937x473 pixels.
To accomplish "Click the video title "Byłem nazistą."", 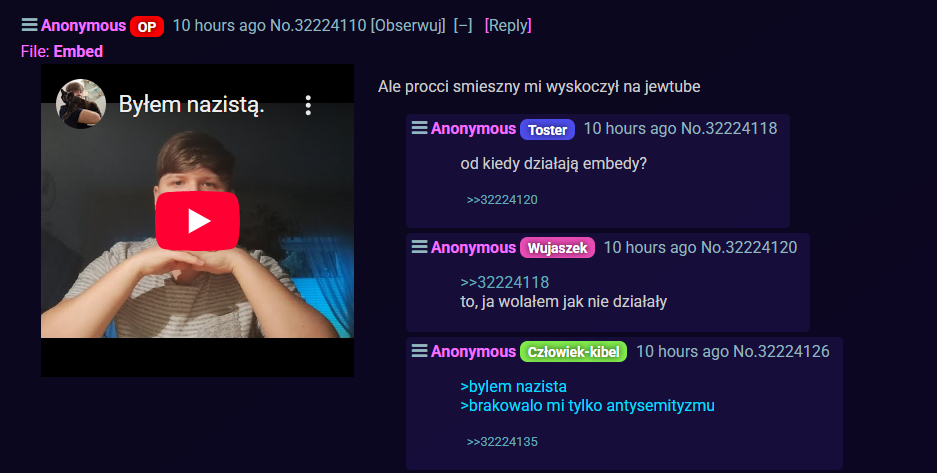I will tap(192, 105).
